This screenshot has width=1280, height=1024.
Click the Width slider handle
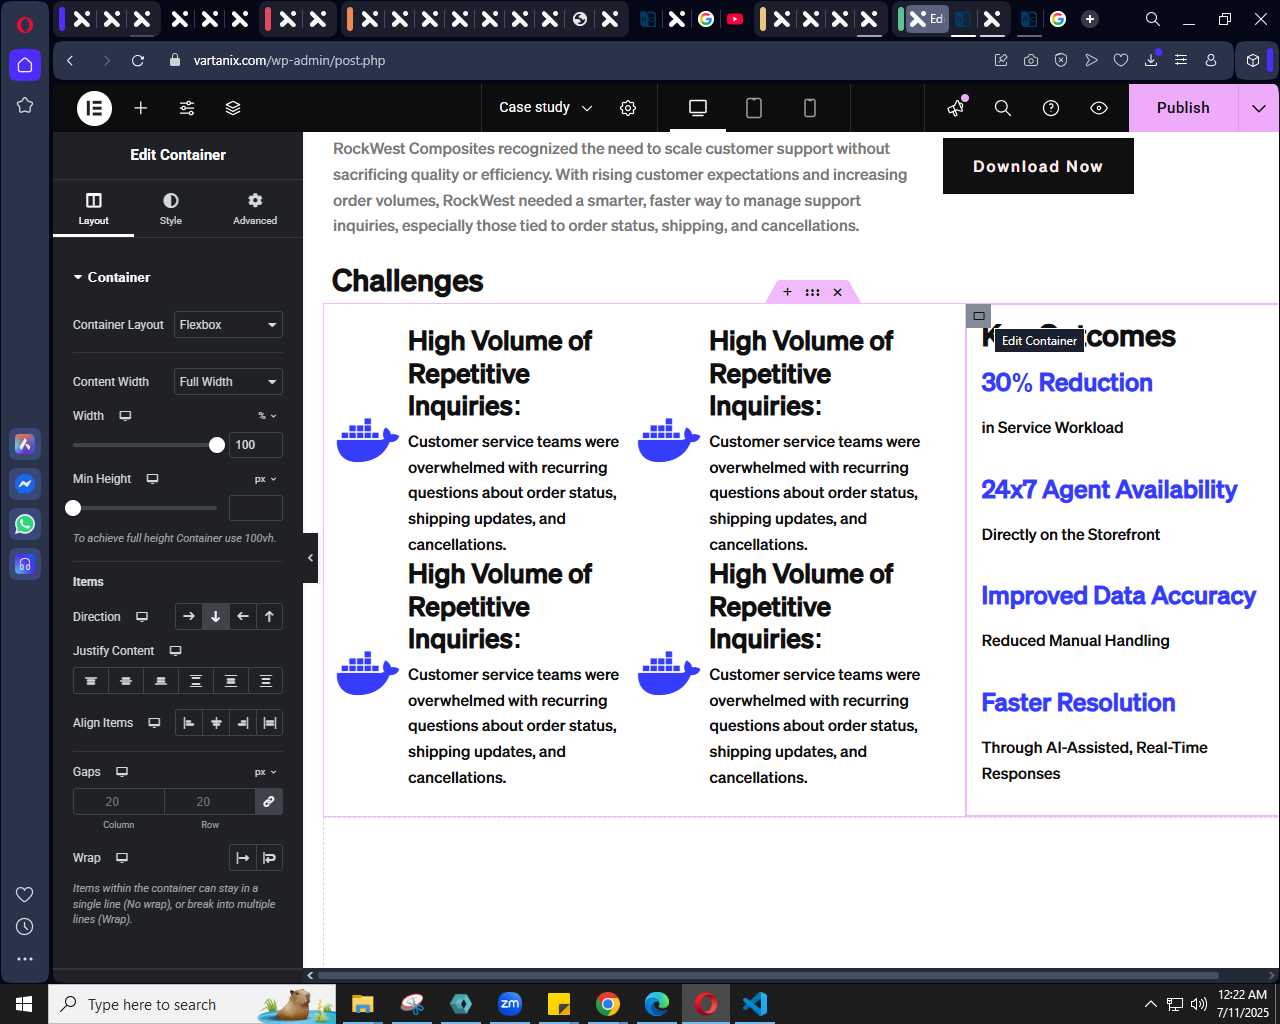tap(217, 445)
